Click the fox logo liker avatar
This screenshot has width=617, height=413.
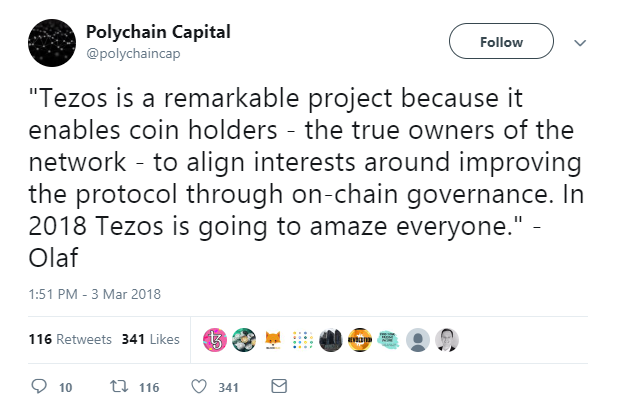pos(273,339)
